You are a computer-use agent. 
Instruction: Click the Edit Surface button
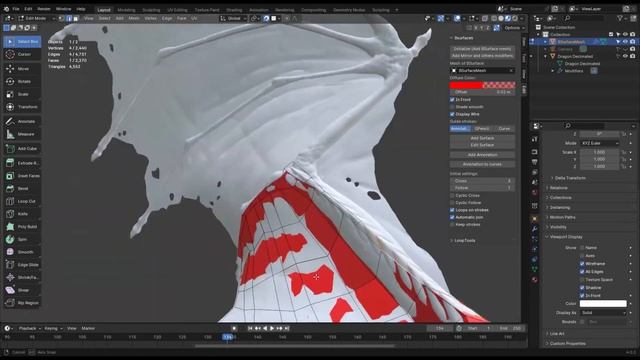482,145
